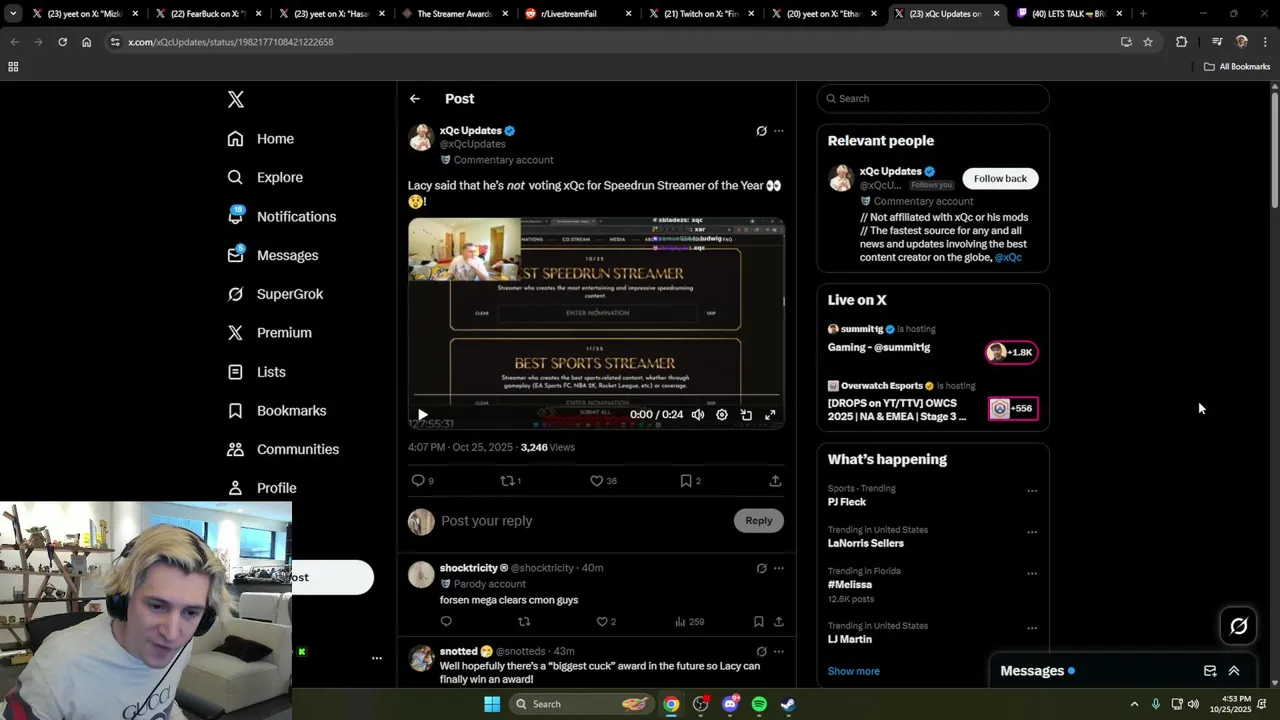The image size is (1280, 720).
Task: Click Grok icon on xQc Updates post
Action: point(761,131)
